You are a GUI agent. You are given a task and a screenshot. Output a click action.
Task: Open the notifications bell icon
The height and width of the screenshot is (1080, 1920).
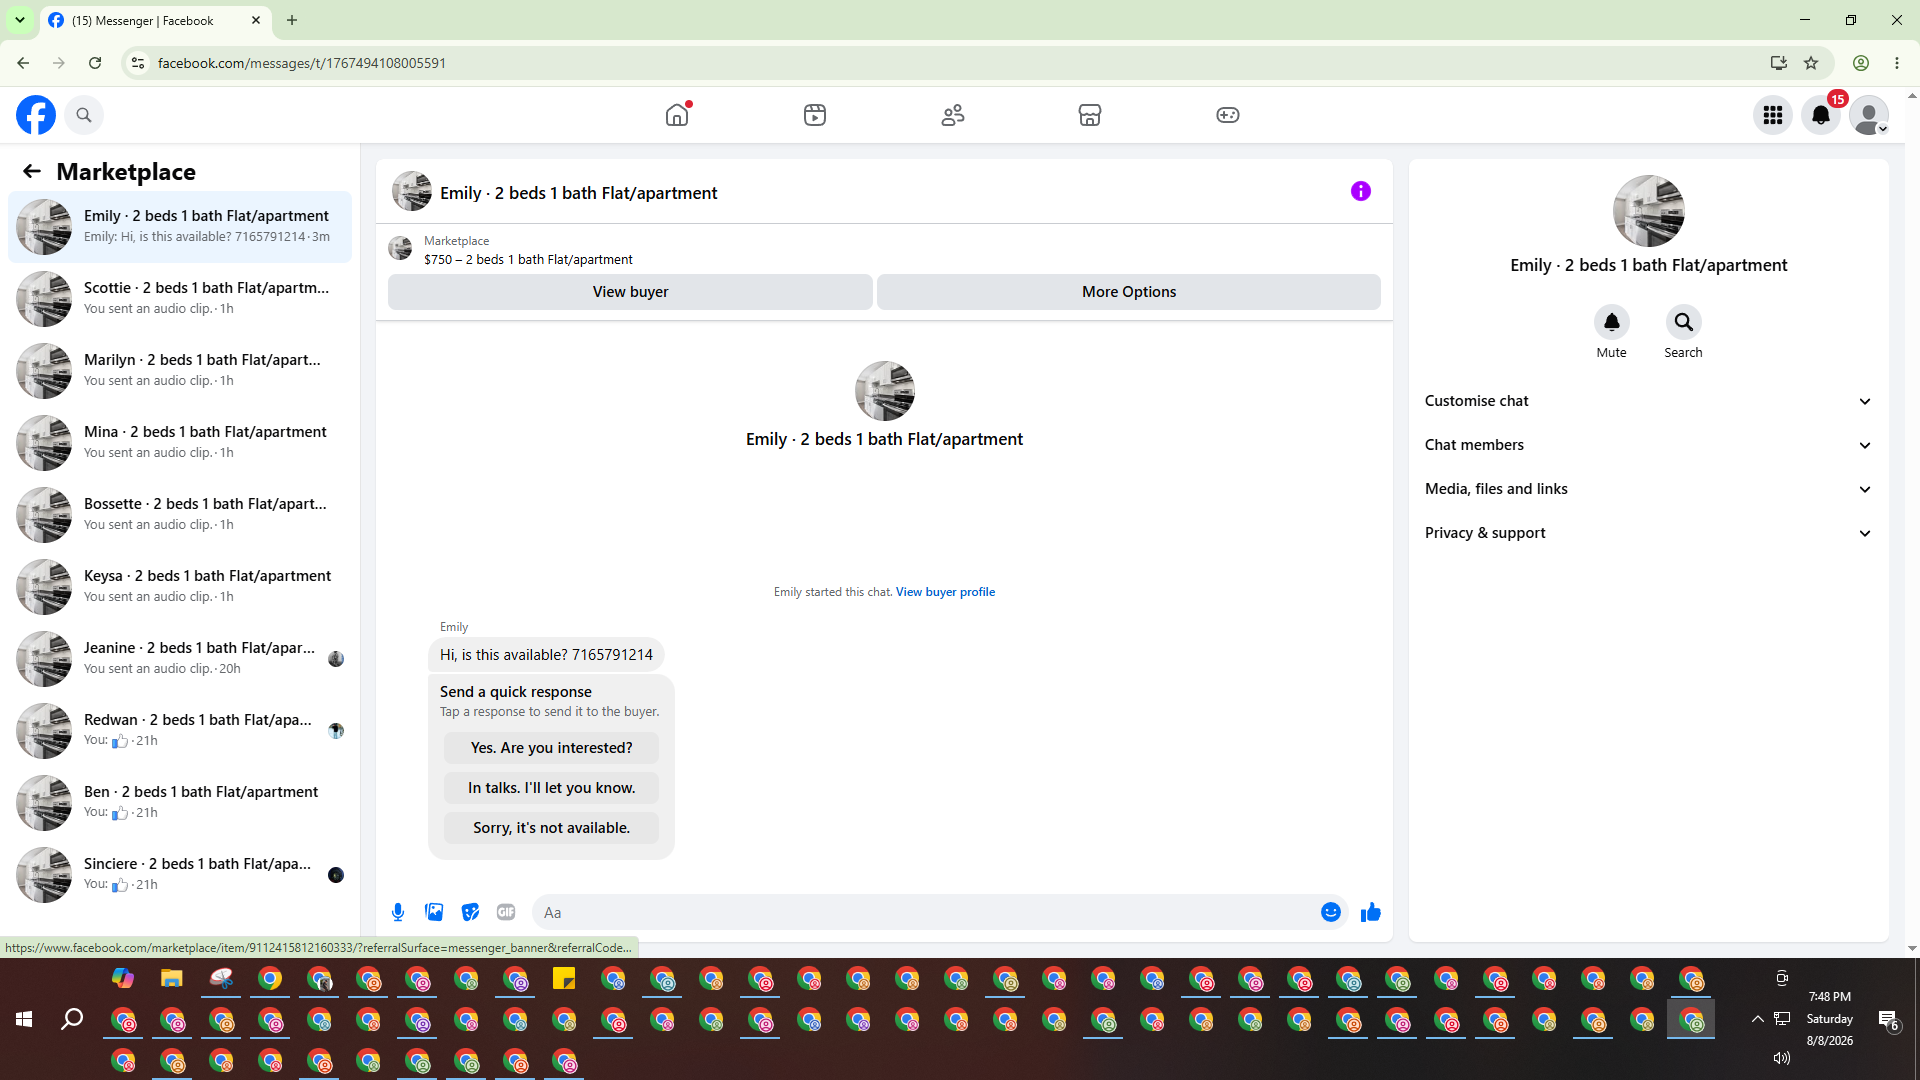pyautogui.click(x=1821, y=115)
